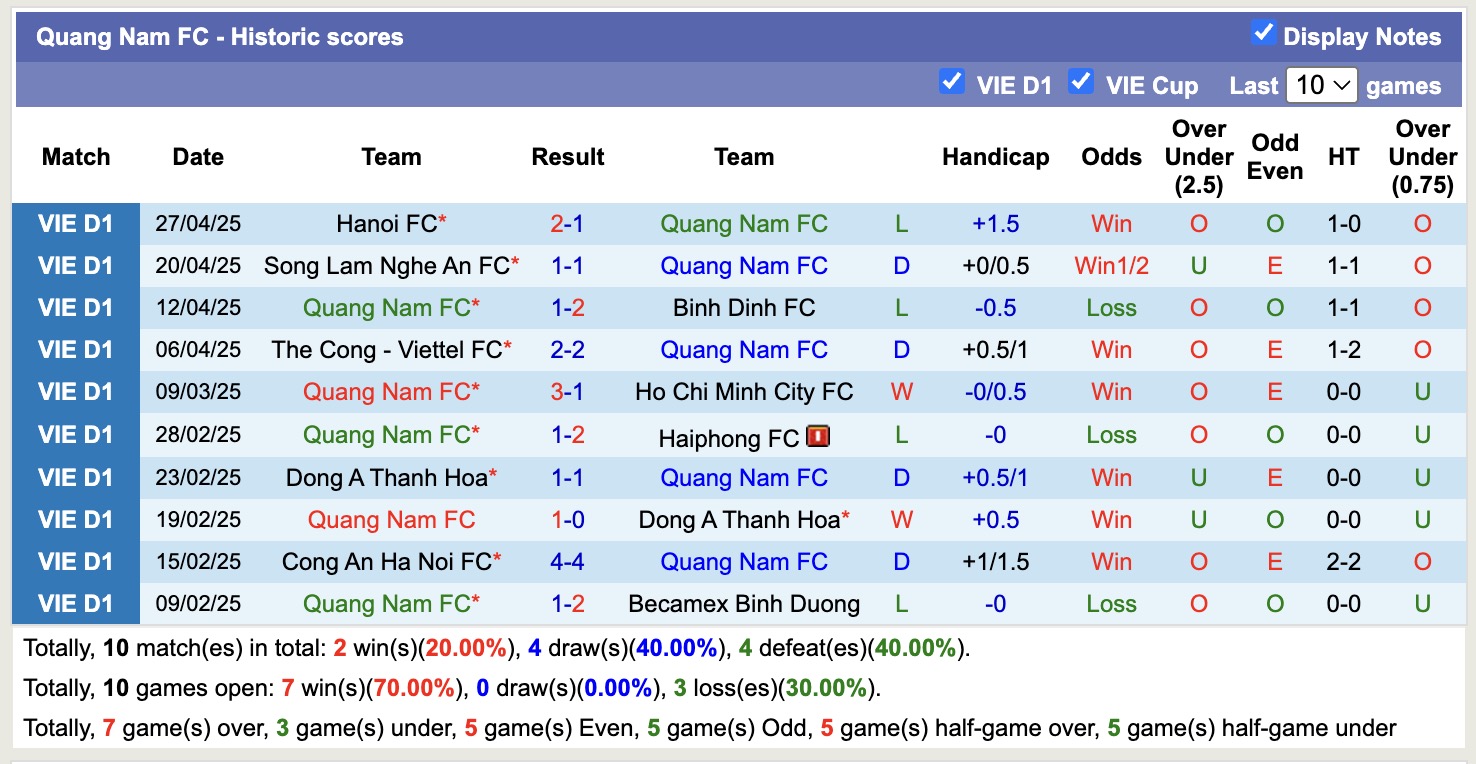
Task: Open the Hanoi FC team page
Action: (x=384, y=223)
